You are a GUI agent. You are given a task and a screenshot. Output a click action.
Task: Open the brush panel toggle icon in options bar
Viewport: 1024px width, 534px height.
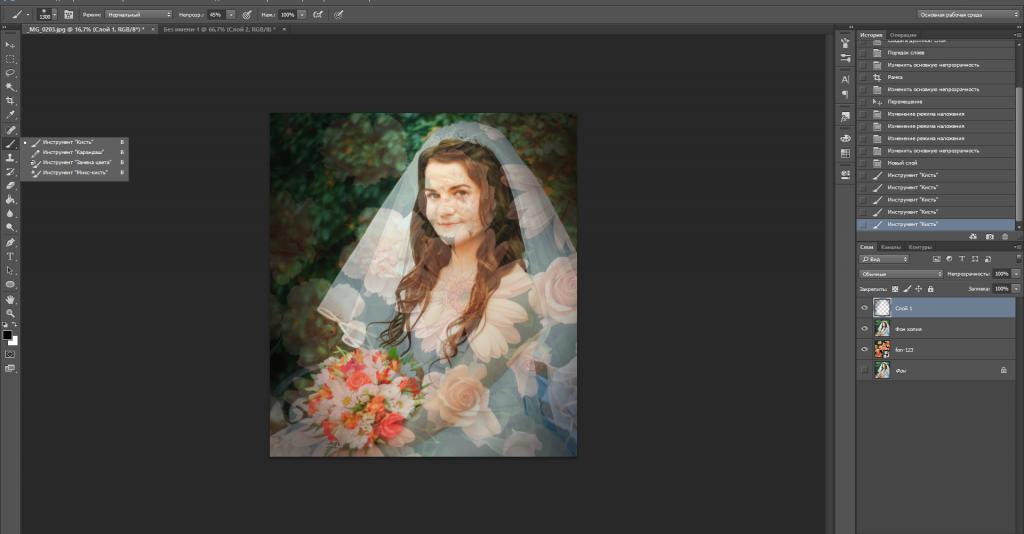[x=69, y=15]
